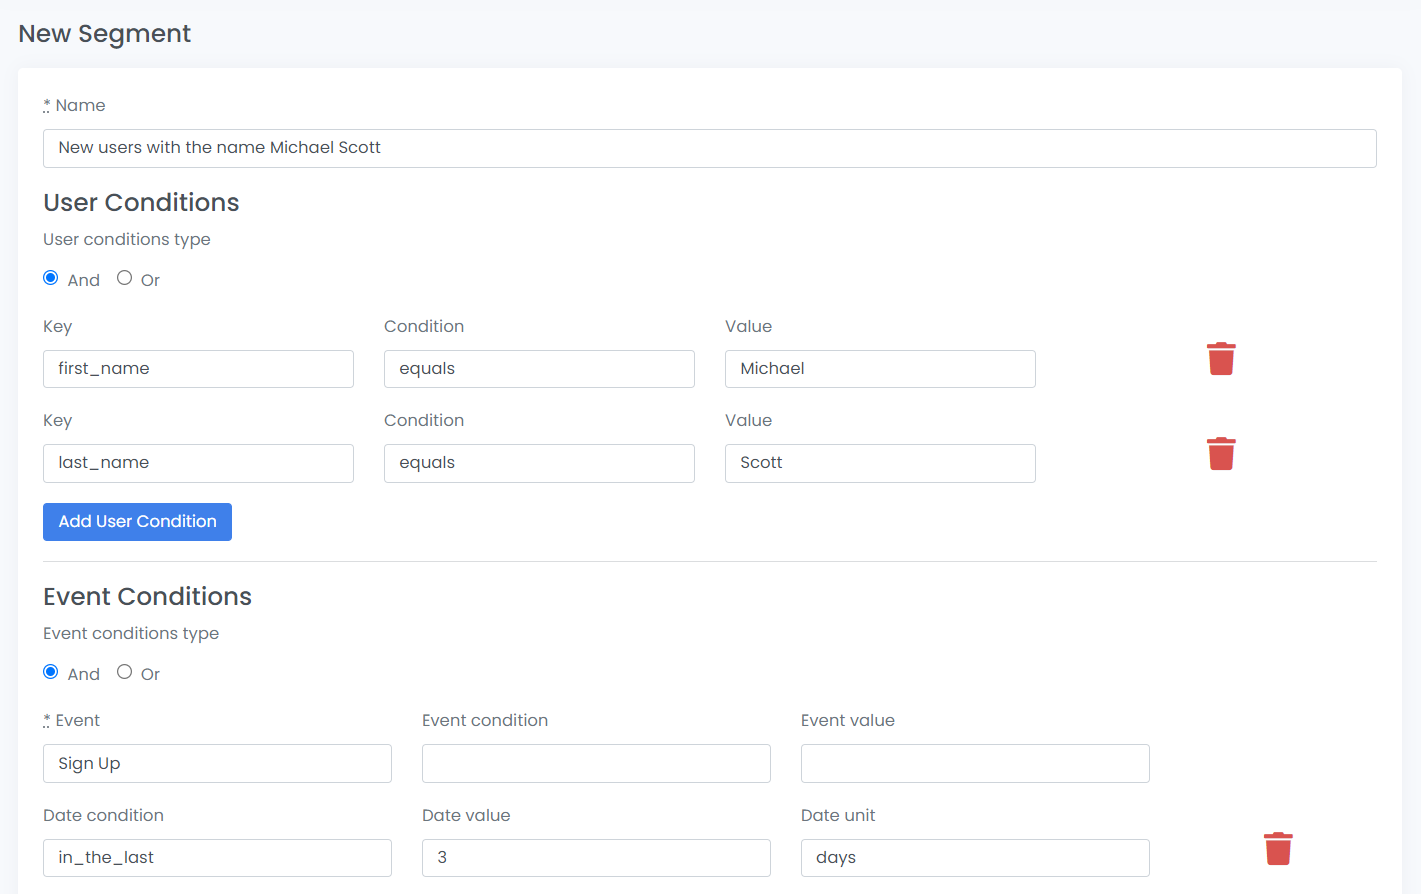
Task: Change condition equals for last_name row
Action: pyautogui.click(x=539, y=463)
